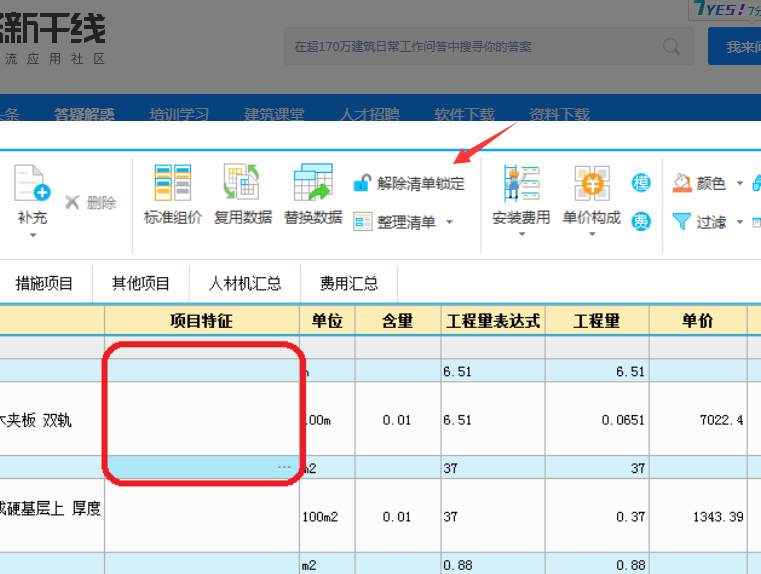Viewport: 761px width, 574px height.
Task: Open 建筑课堂 in site navigation
Action: pyautogui.click(x=274, y=115)
